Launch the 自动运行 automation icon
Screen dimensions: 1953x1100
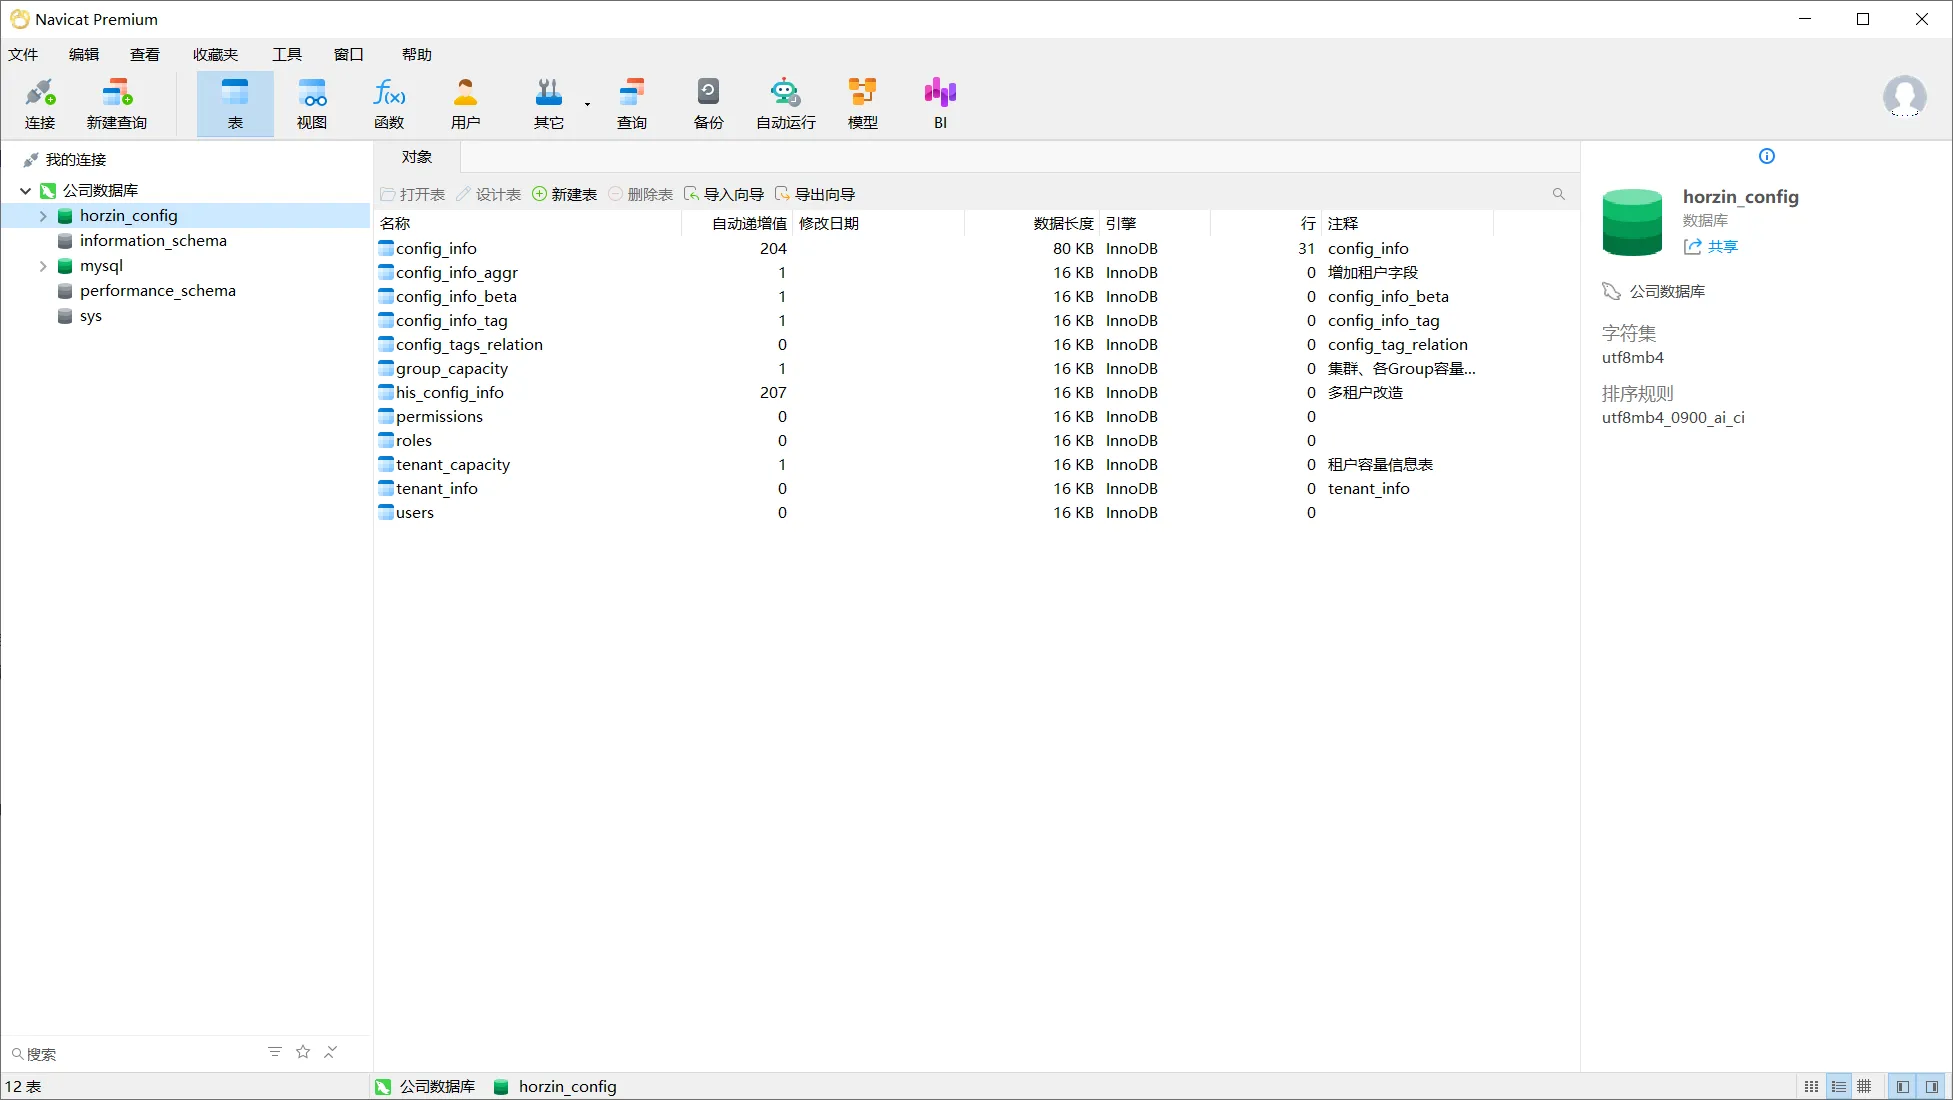(x=786, y=104)
